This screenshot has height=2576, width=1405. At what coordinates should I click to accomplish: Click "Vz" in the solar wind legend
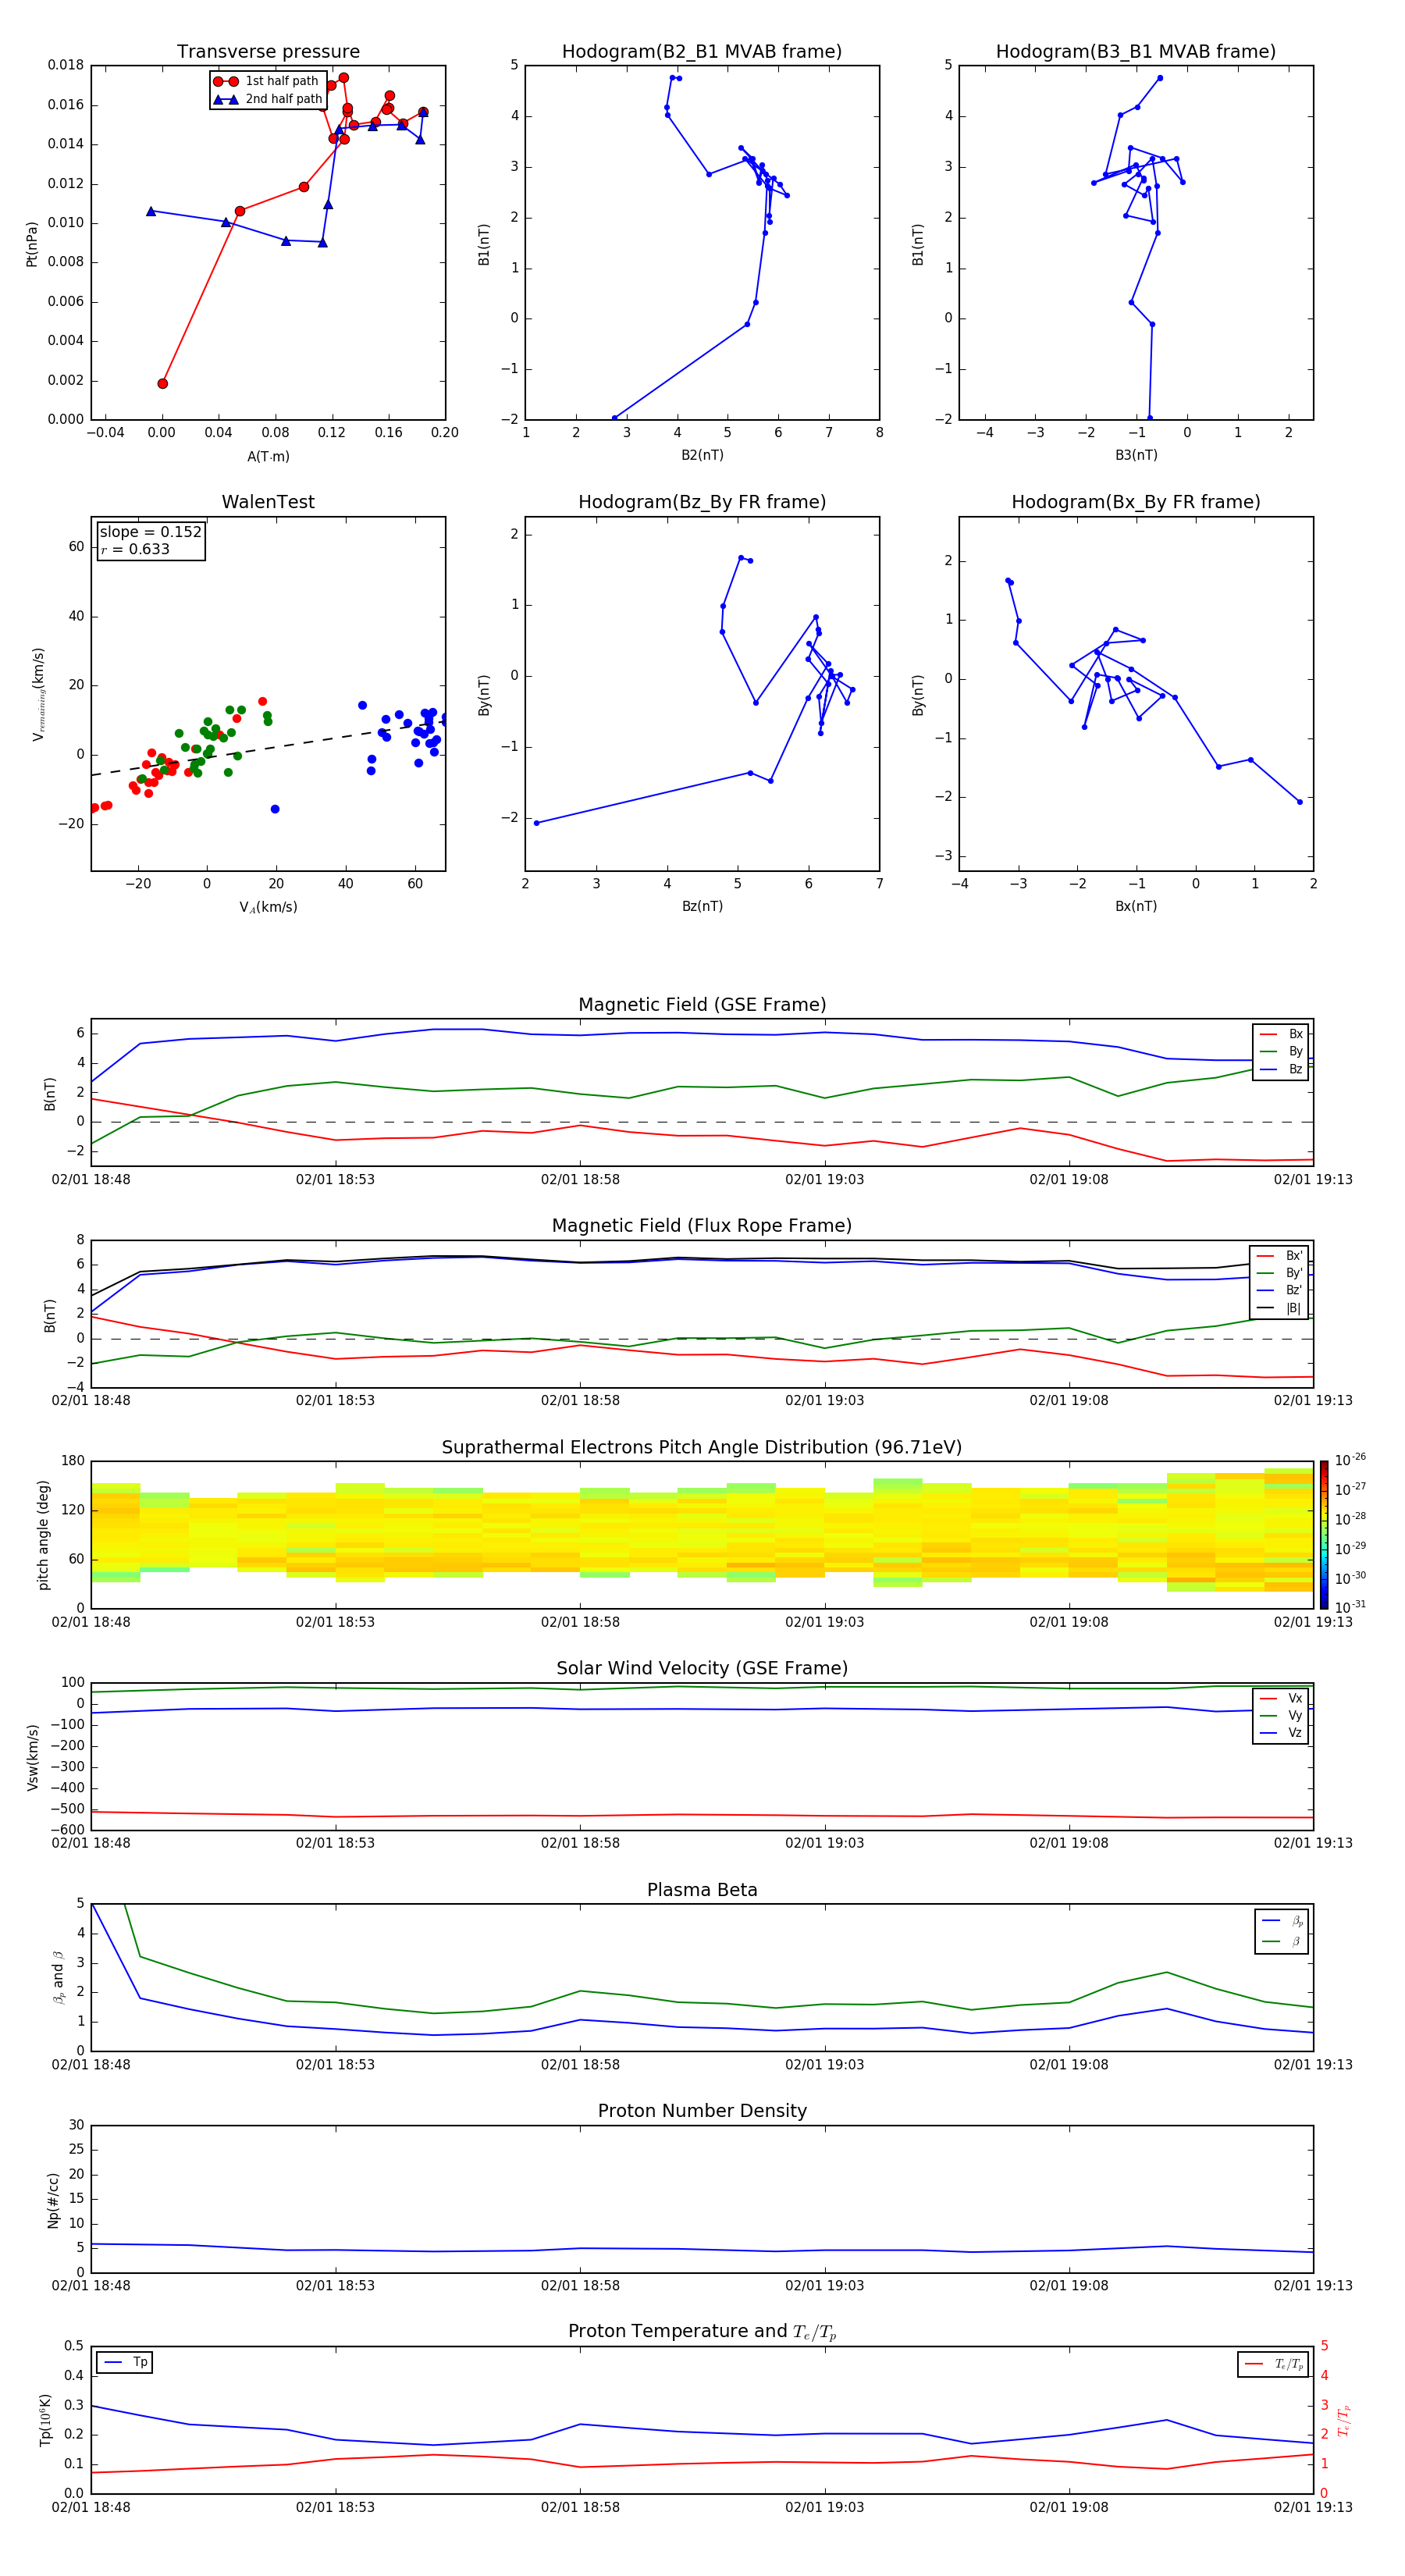click(1295, 1733)
